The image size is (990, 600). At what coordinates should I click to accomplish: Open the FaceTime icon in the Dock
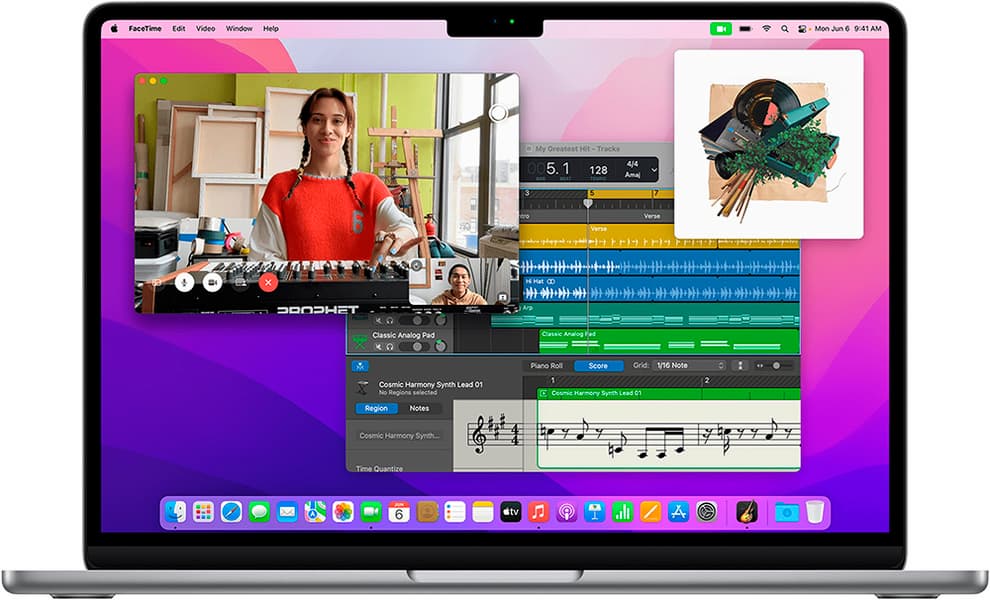[x=371, y=512]
